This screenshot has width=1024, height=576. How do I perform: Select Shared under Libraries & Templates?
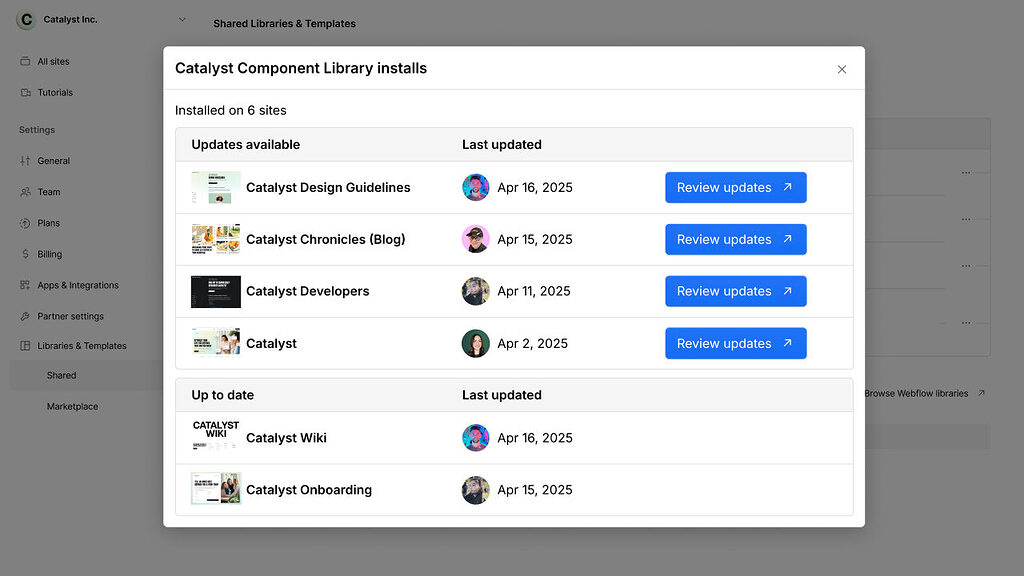coord(61,375)
